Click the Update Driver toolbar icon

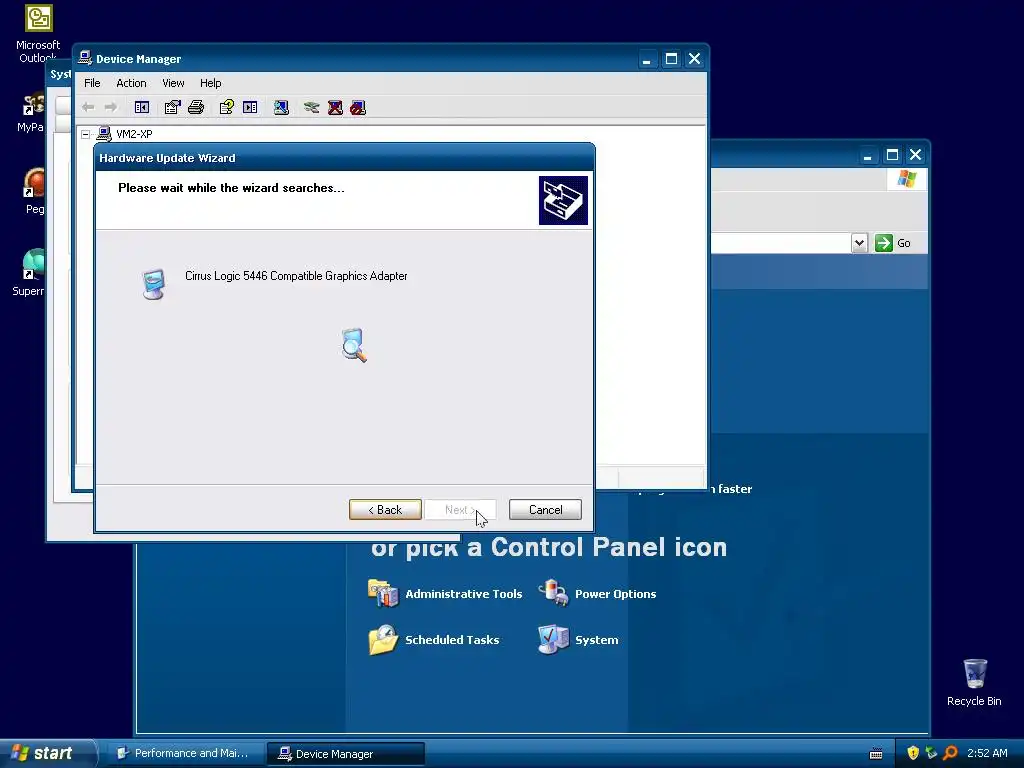coord(312,107)
